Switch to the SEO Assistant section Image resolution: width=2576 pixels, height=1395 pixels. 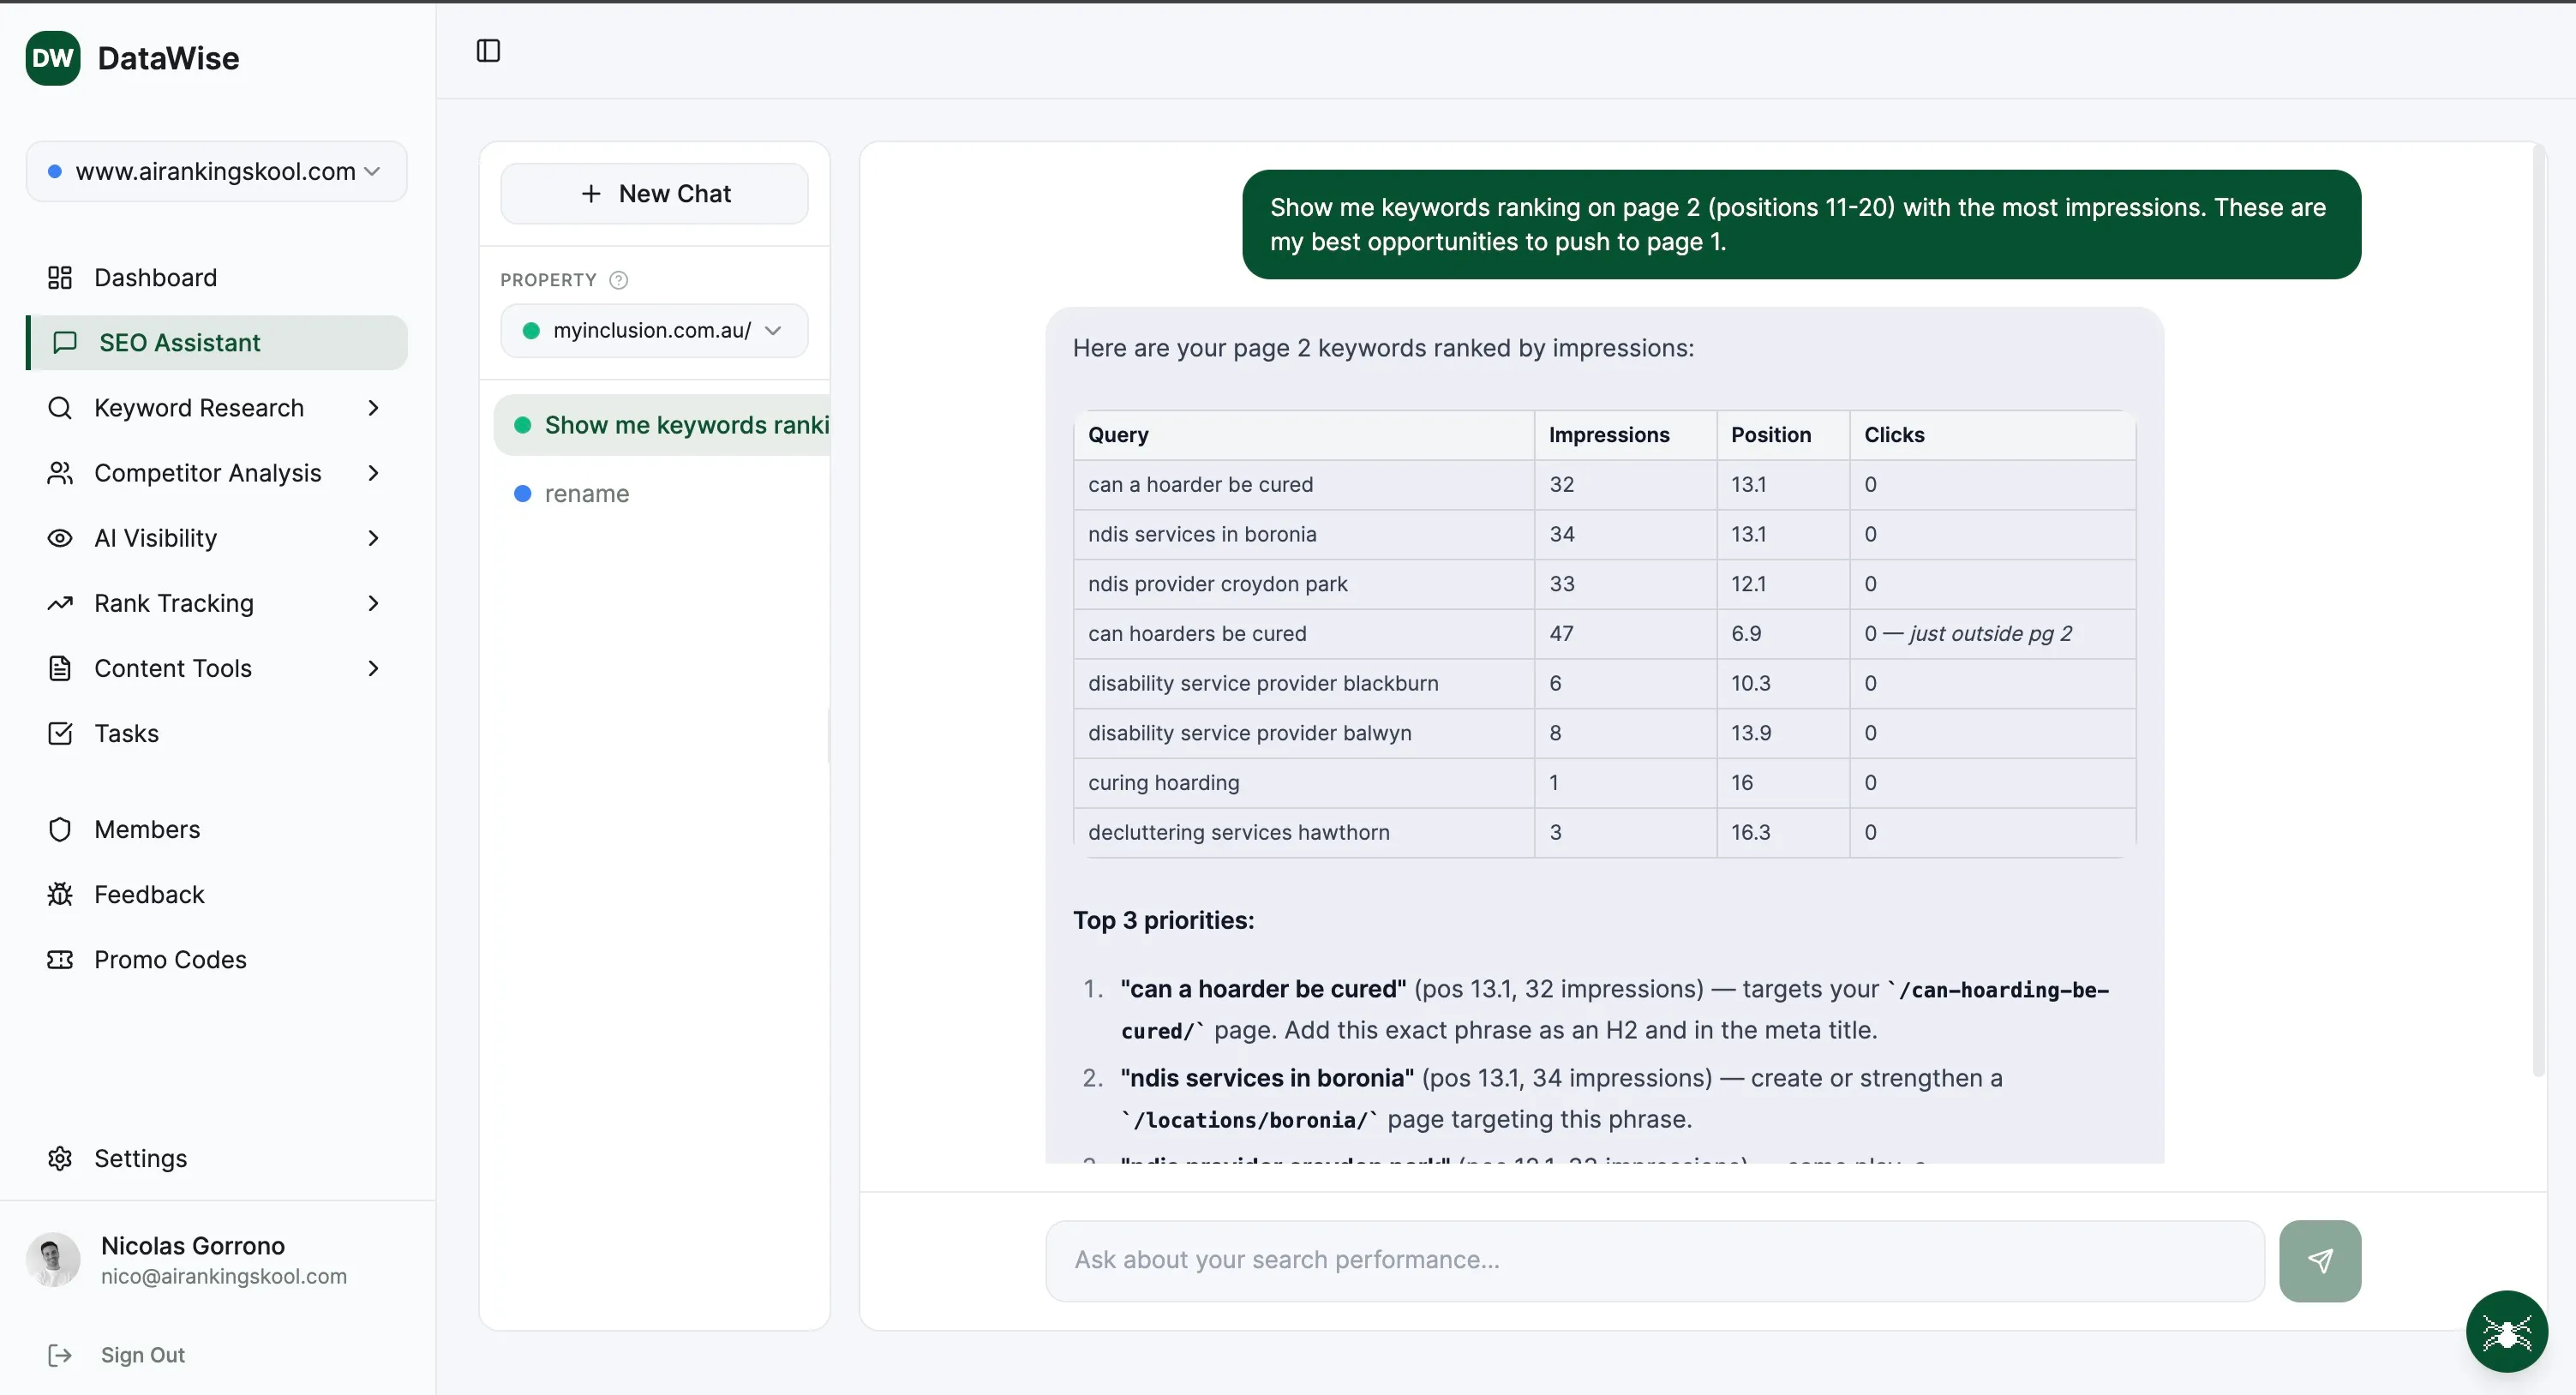179,342
